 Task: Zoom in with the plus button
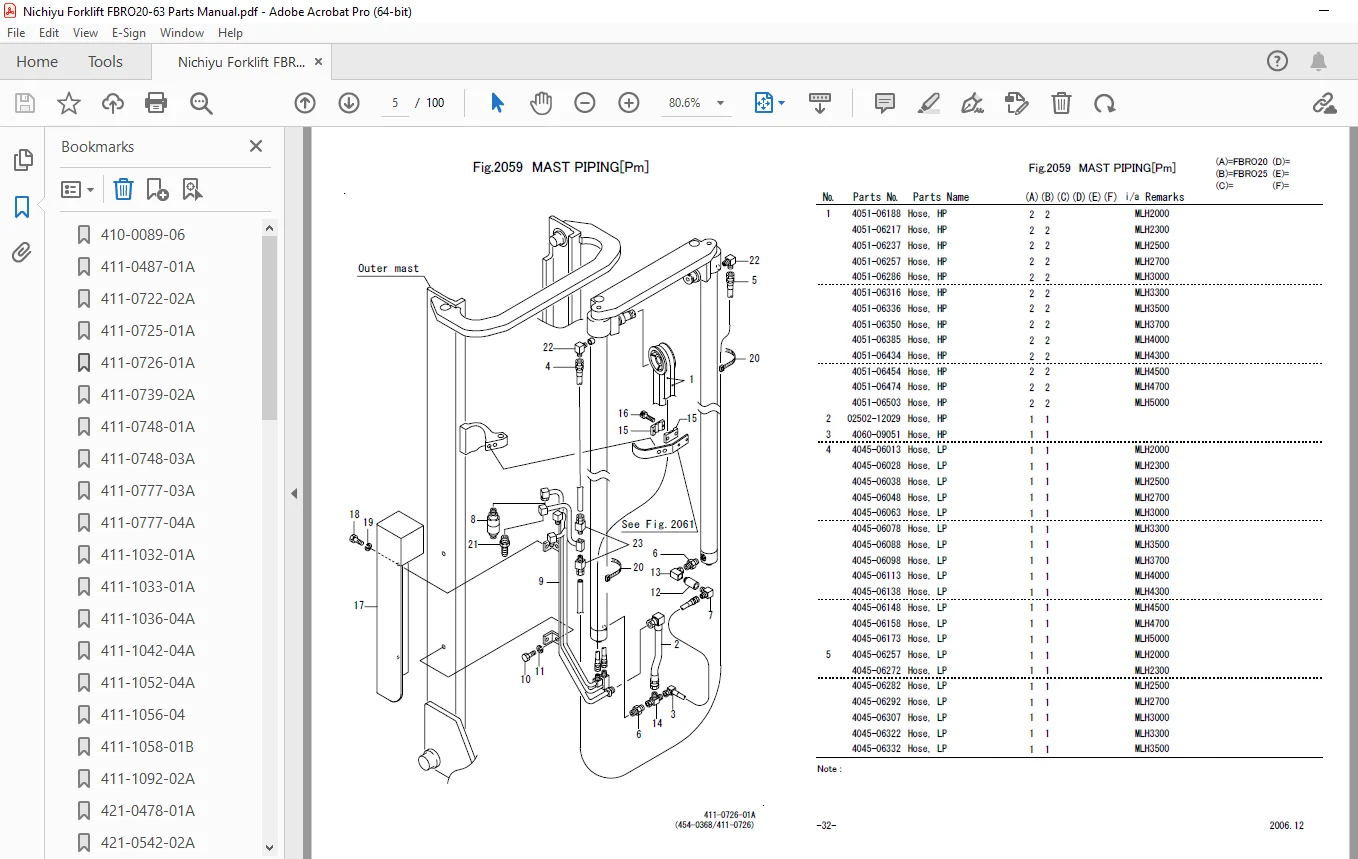coord(629,103)
